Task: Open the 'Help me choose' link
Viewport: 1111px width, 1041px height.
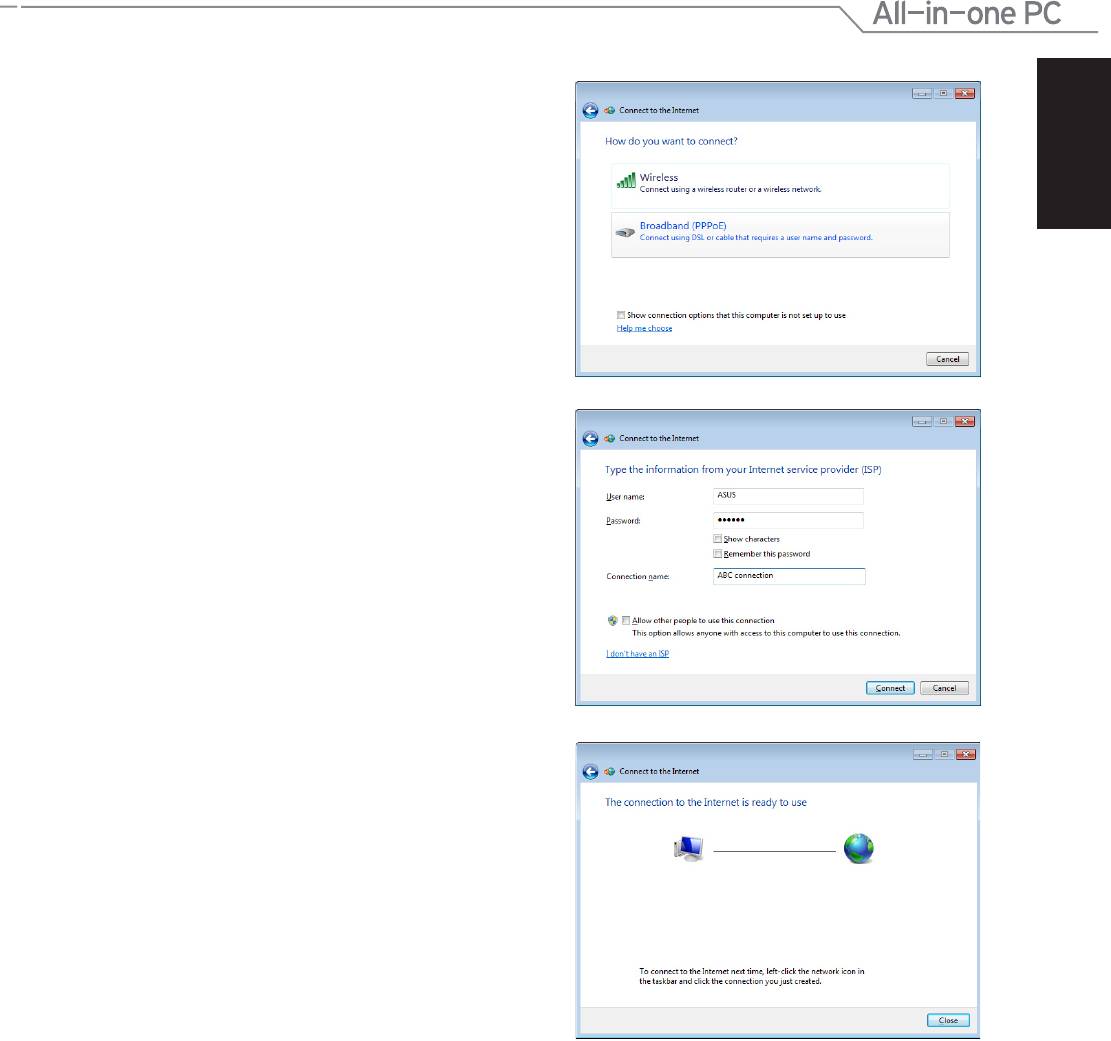Action: [644, 328]
